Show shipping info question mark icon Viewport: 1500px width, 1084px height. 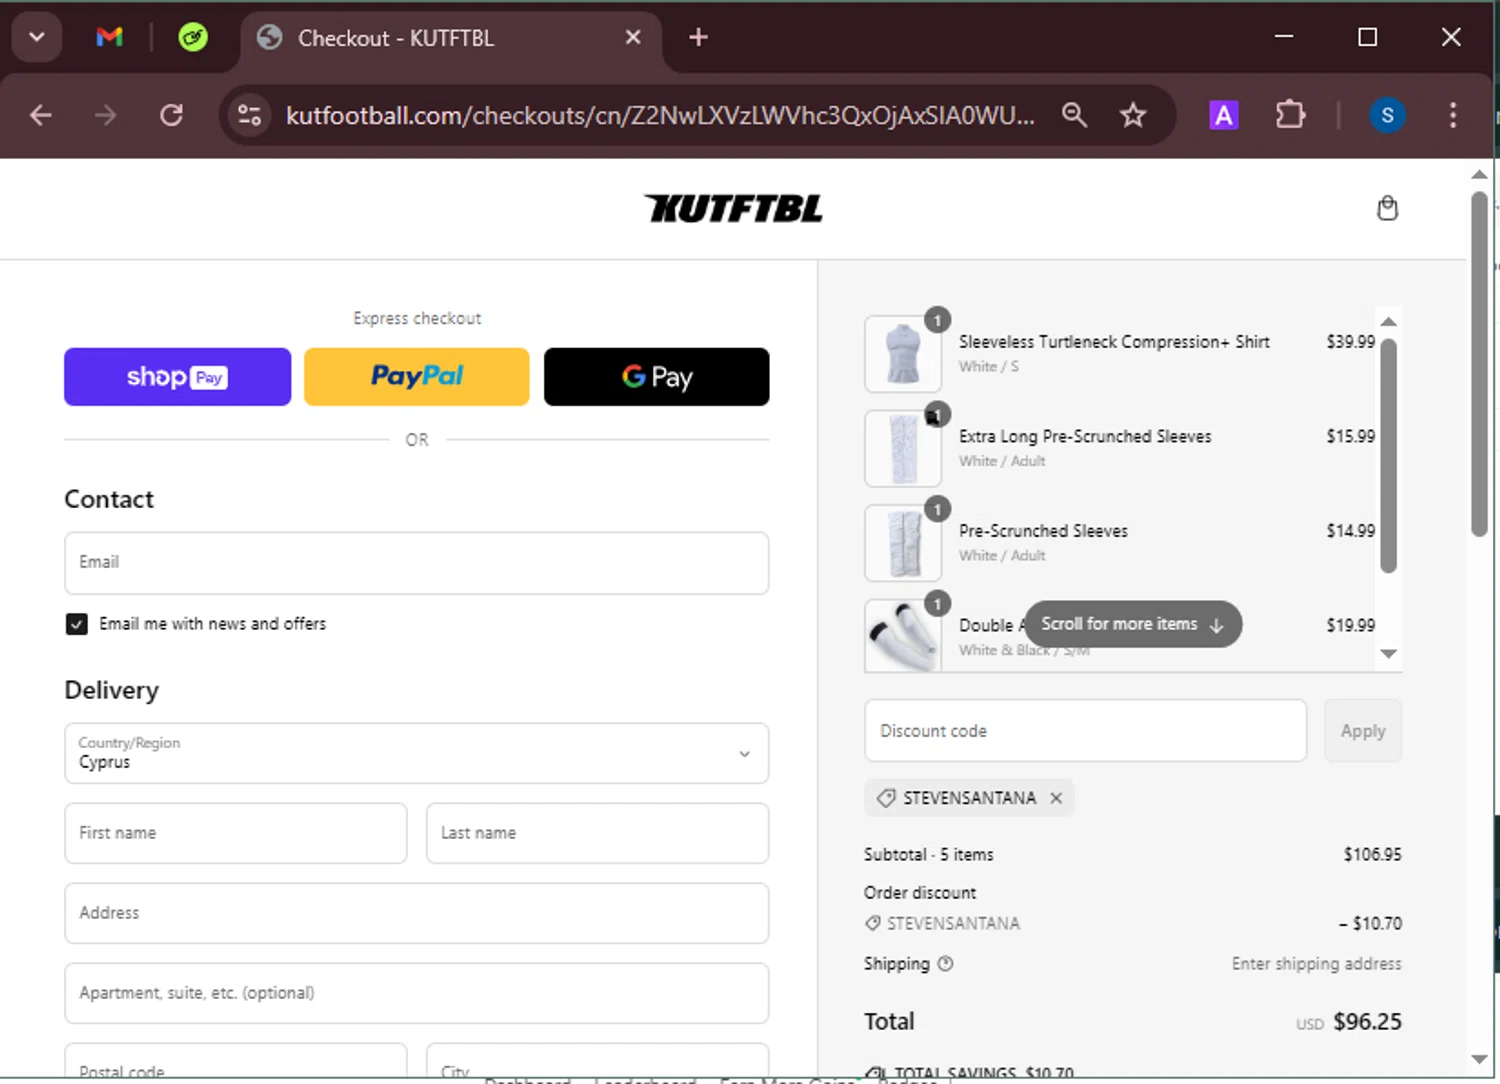[x=946, y=964]
